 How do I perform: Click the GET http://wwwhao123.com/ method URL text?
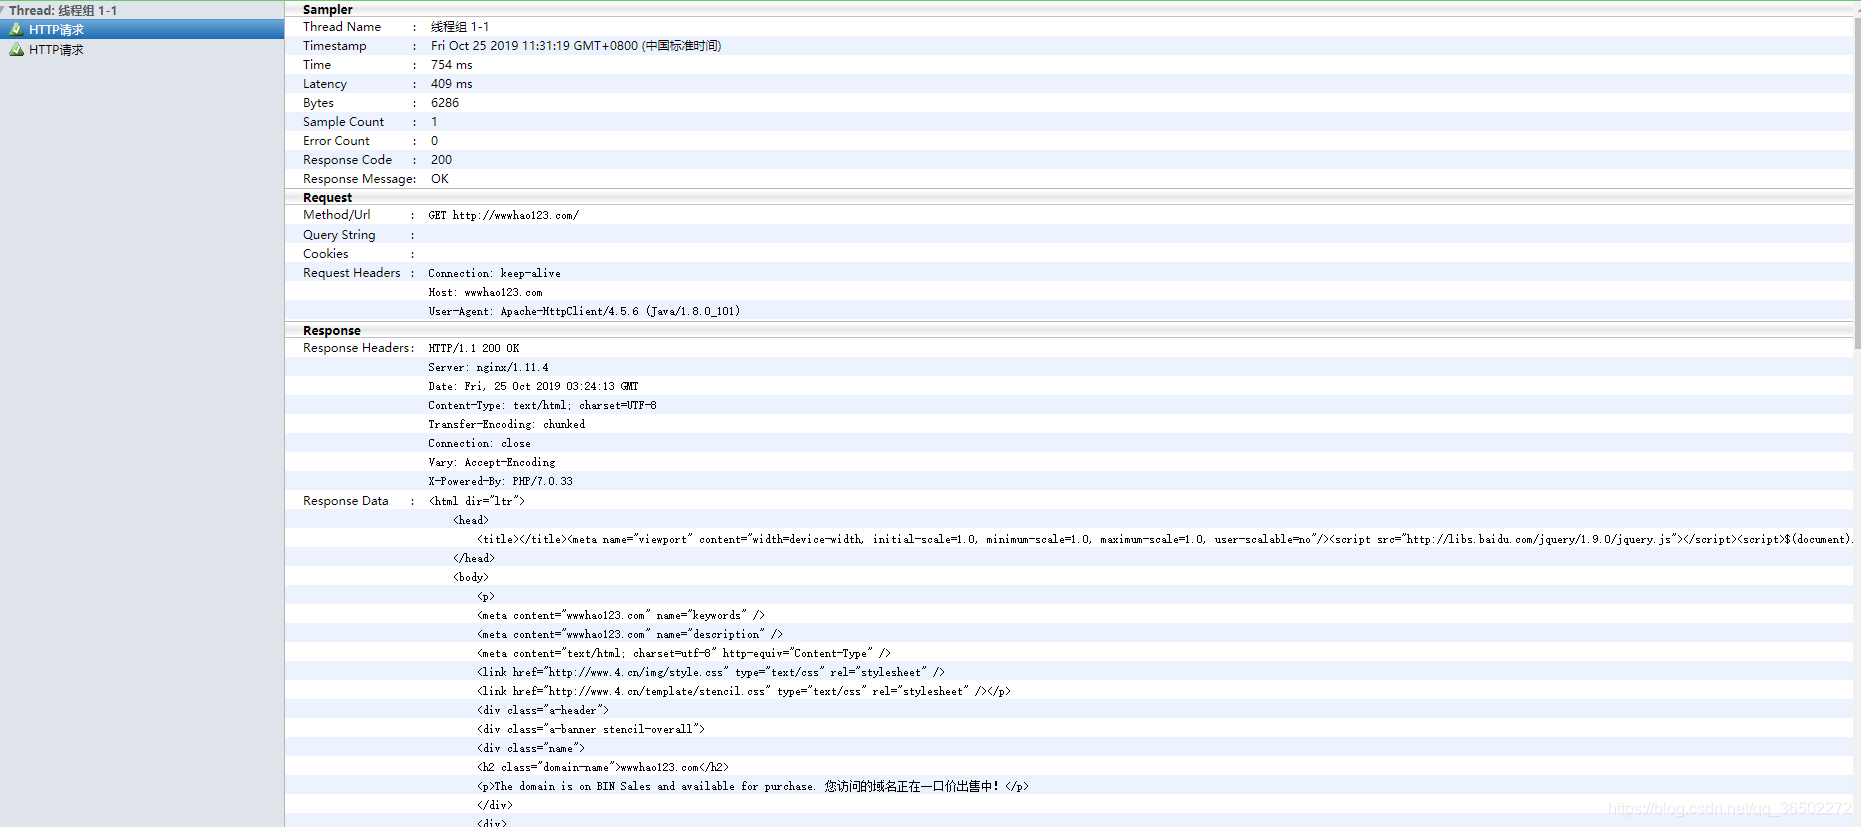(x=504, y=215)
